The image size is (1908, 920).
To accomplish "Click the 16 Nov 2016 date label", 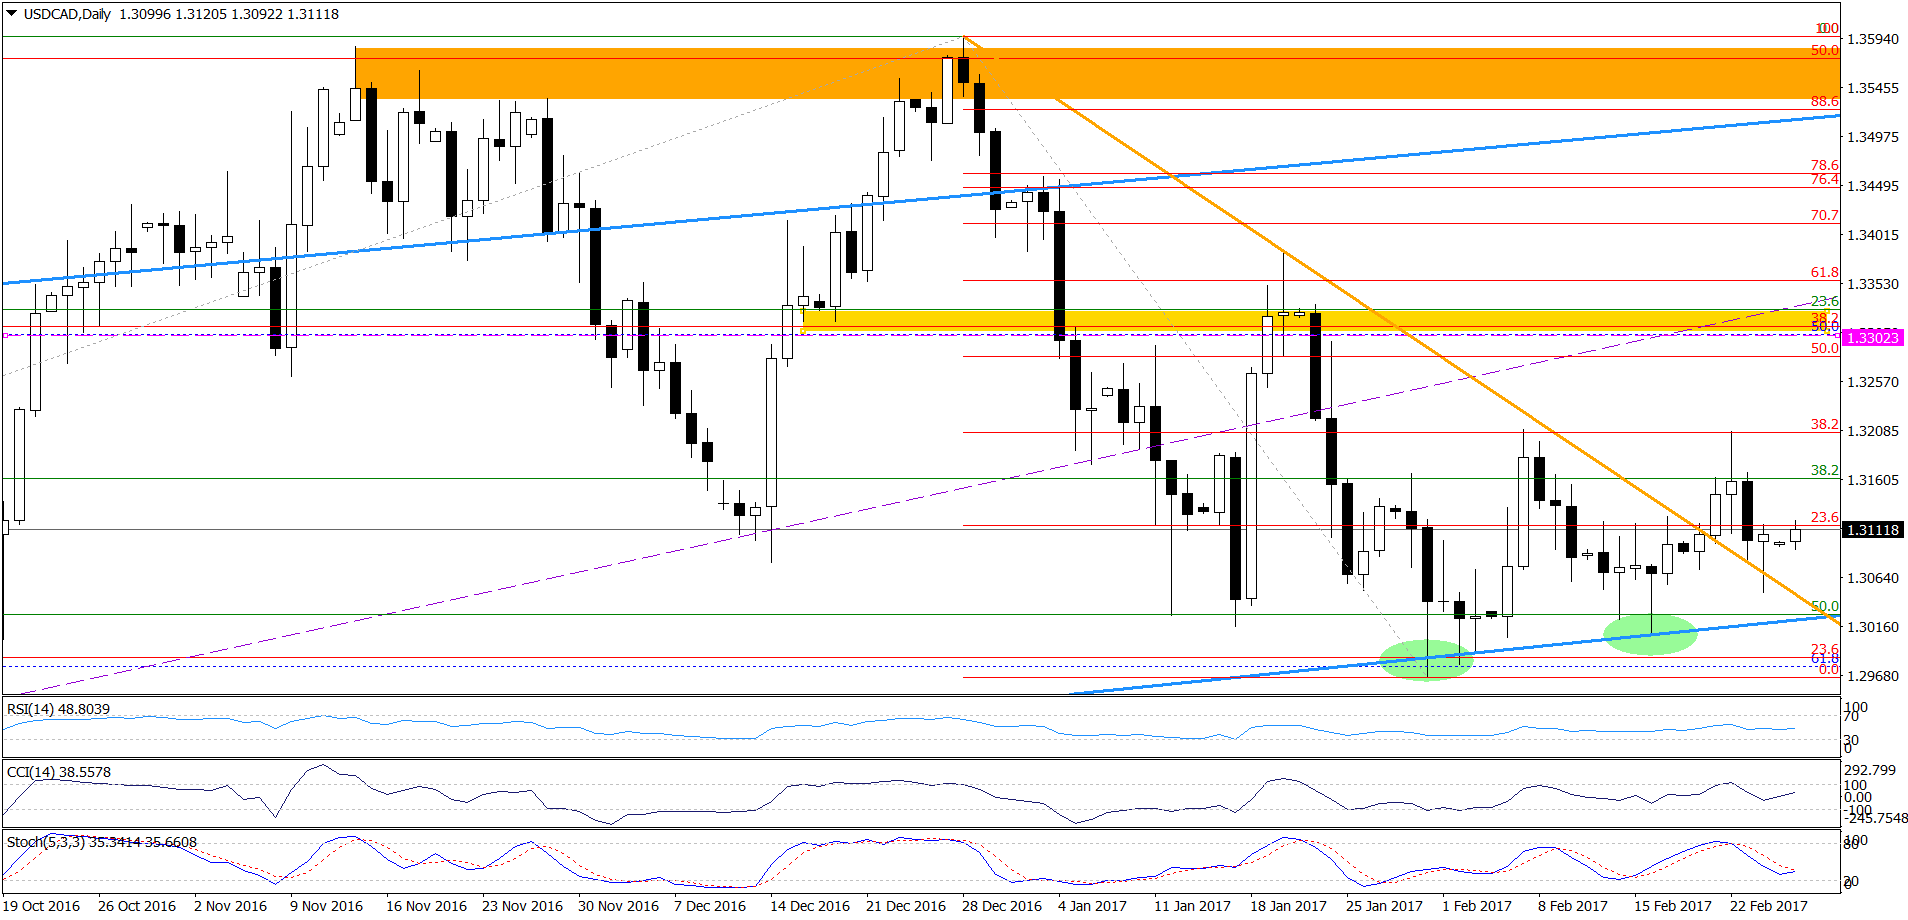I will pyautogui.click(x=426, y=906).
